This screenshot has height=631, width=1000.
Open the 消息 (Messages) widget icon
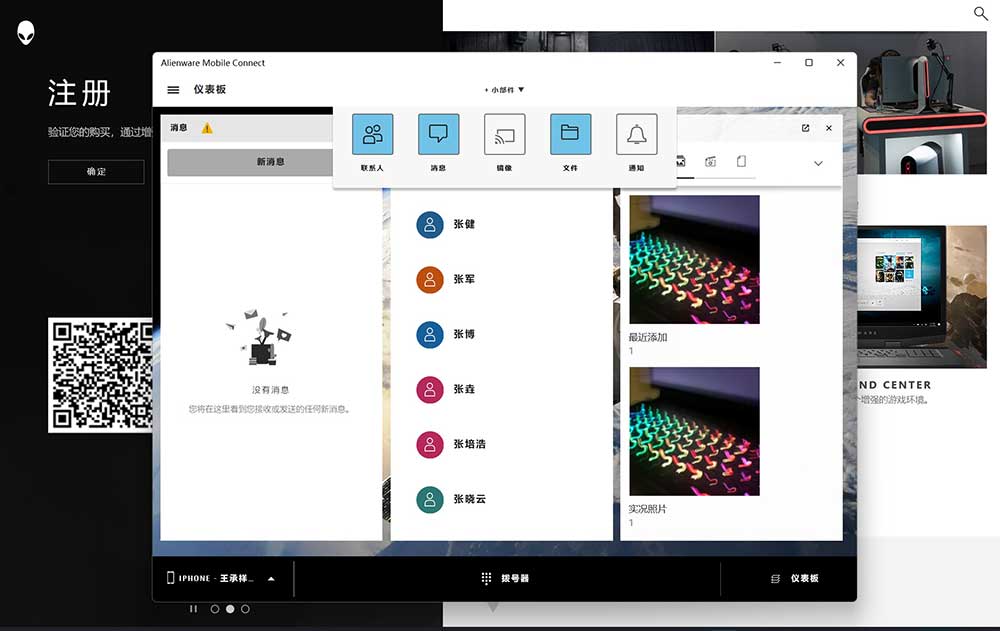coord(439,134)
